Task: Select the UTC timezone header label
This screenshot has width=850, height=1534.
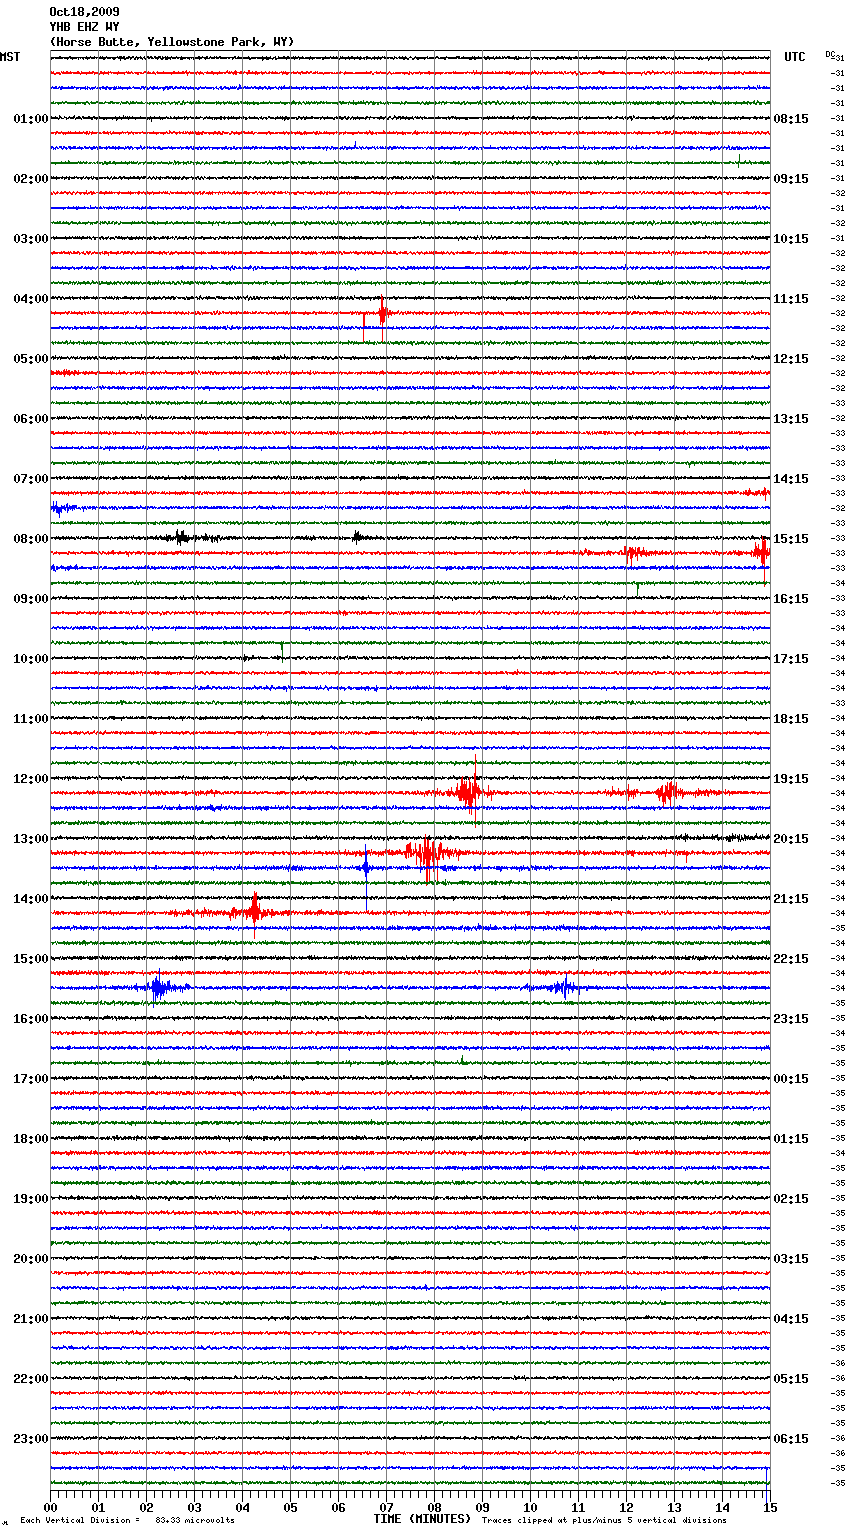Action: pos(794,57)
